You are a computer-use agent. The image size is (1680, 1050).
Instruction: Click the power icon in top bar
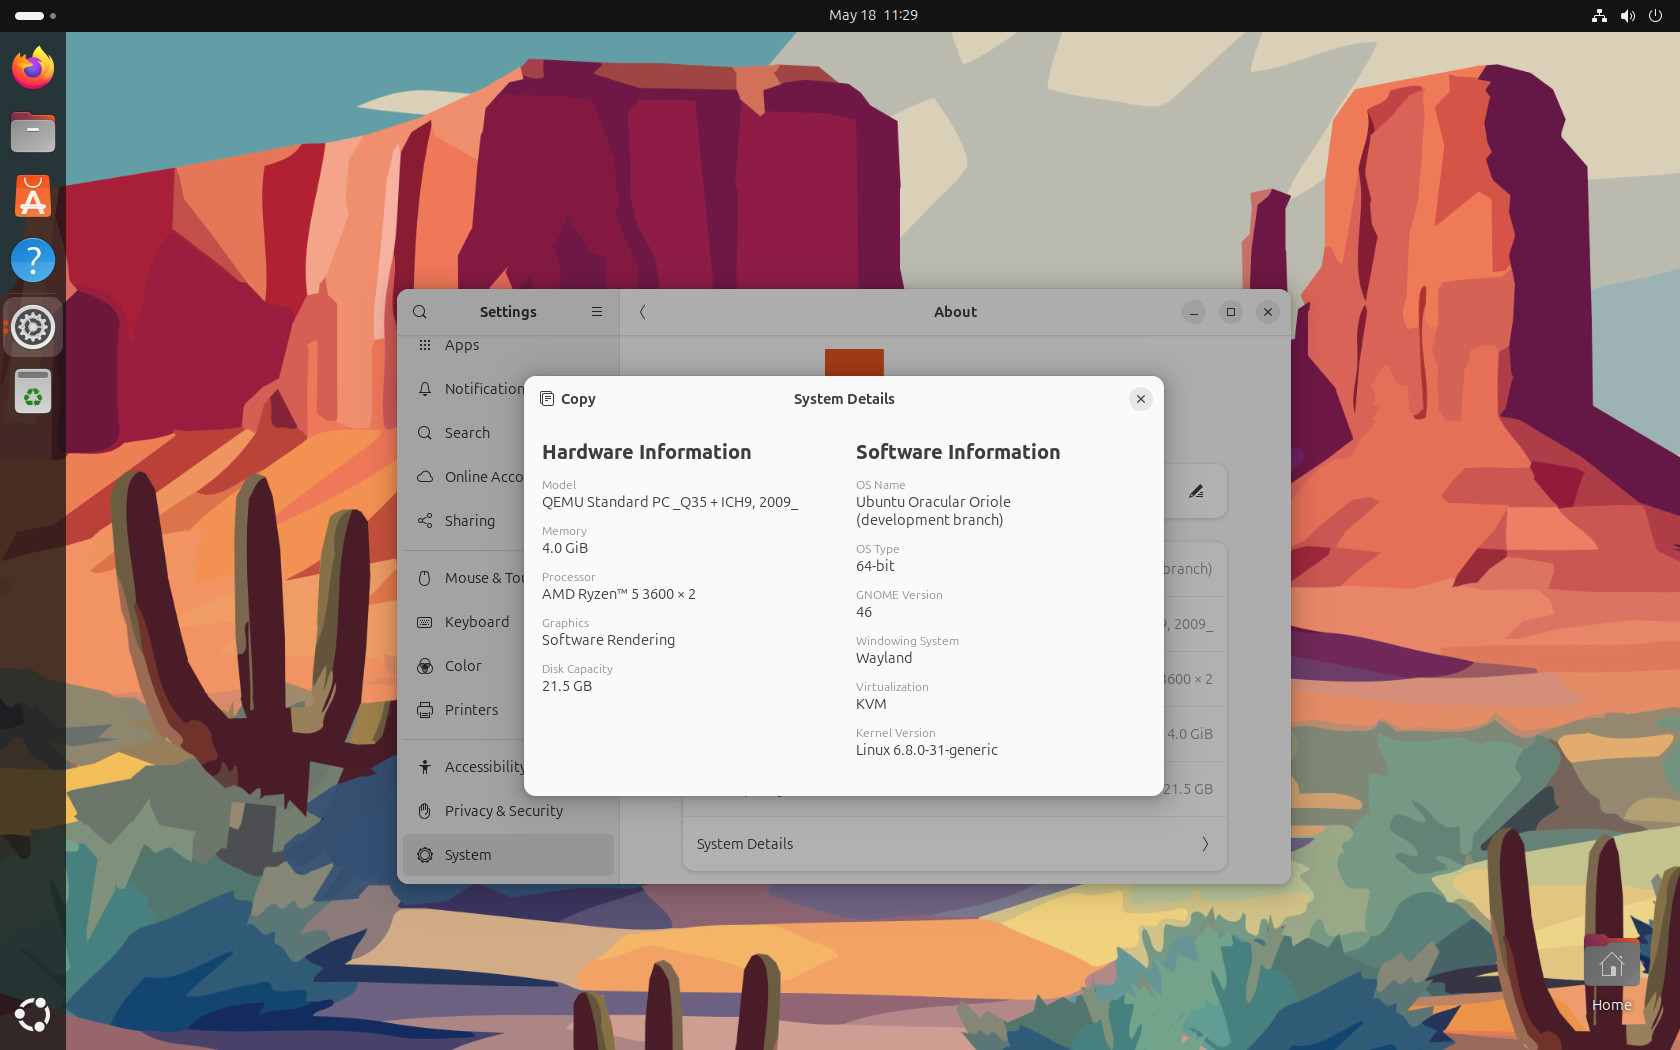pyautogui.click(x=1656, y=15)
